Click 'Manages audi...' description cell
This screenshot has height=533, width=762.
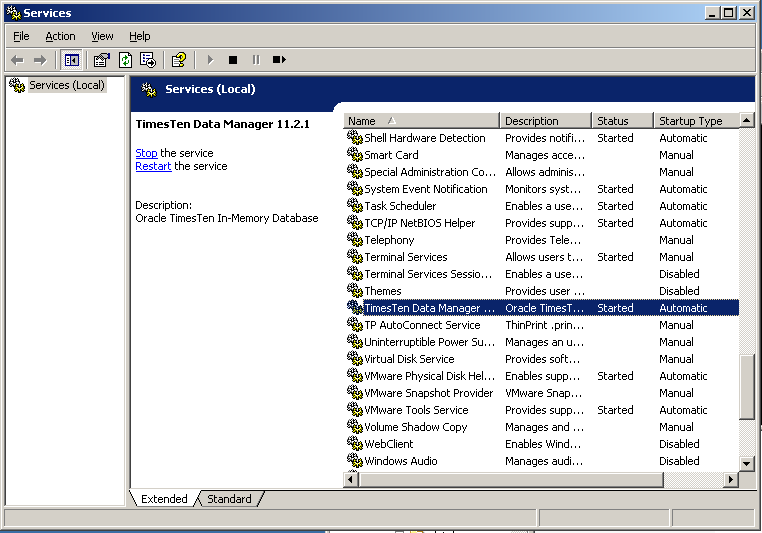[x=544, y=461]
